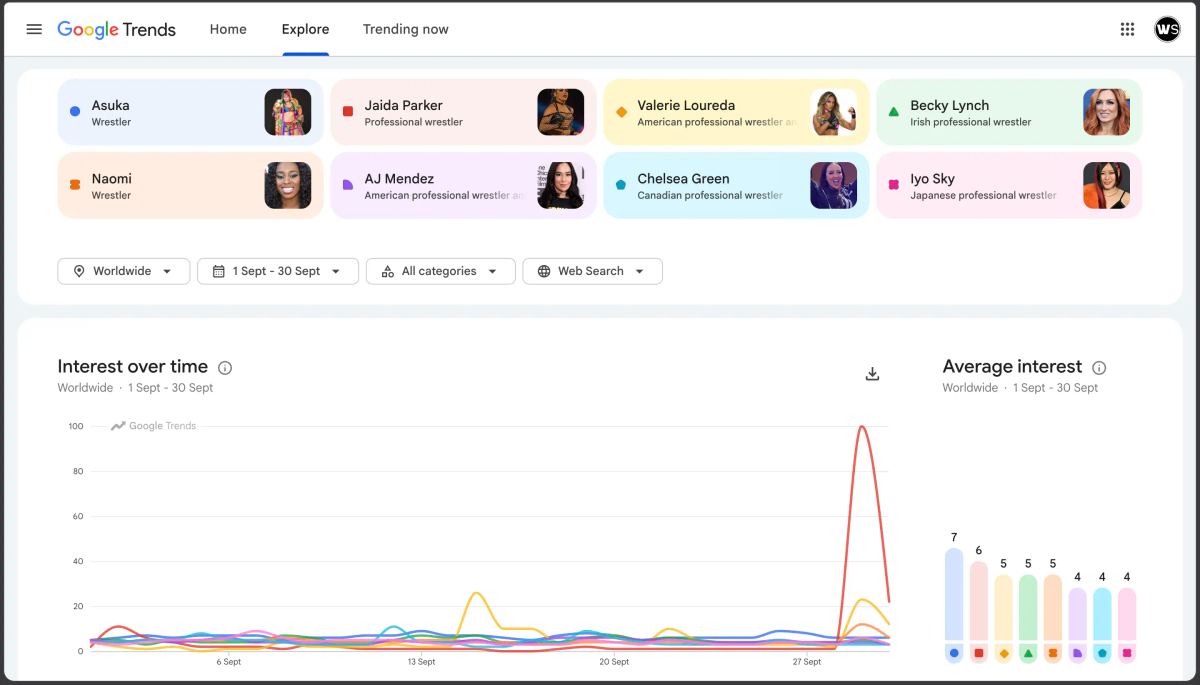Select the Asuka search term card
Image resolution: width=1200 pixels, height=685 pixels.
(x=190, y=112)
